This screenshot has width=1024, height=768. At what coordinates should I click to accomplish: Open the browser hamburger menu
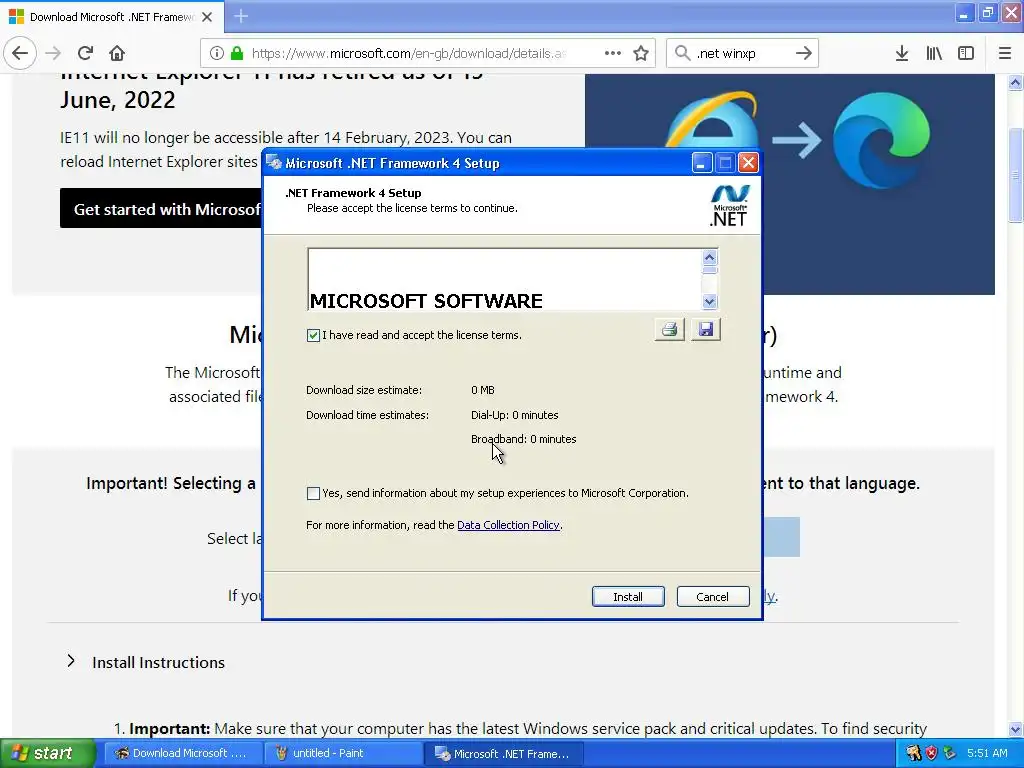1005,54
